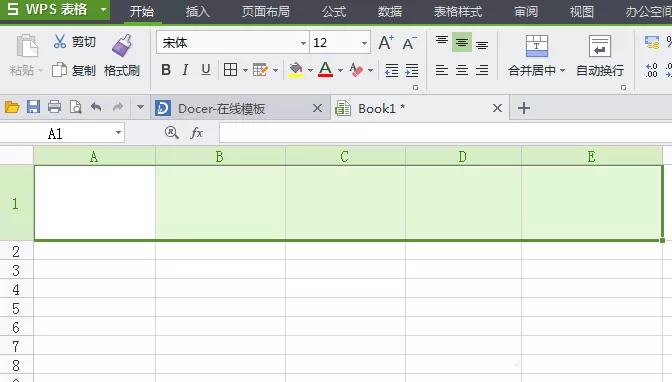Open 审阅 ribbon tab
Image resolution: width=672 pixels, height=382 pixels.
click(526, 12)
